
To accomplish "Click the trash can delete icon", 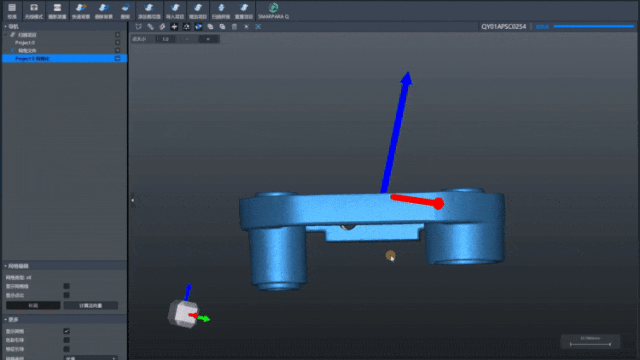I will click(x=234, y=27).
